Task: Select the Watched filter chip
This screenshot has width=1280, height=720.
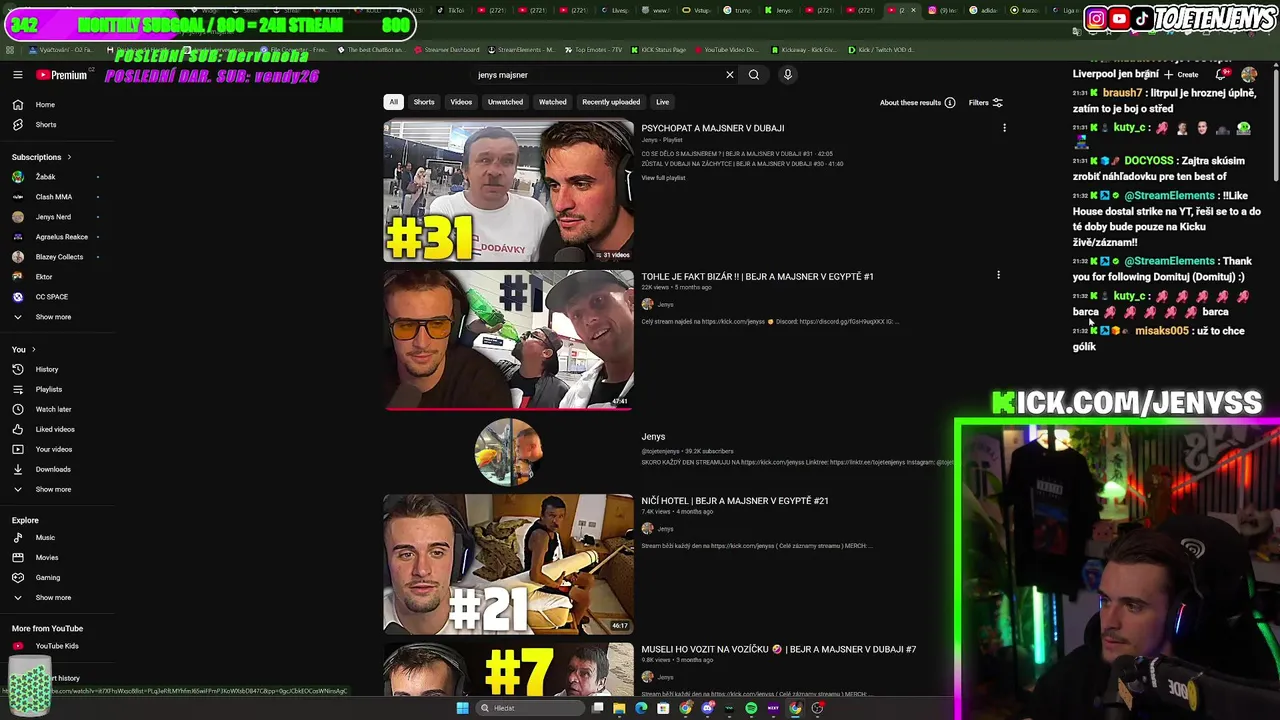Action: pyautogui.click(x=552, y=102)
